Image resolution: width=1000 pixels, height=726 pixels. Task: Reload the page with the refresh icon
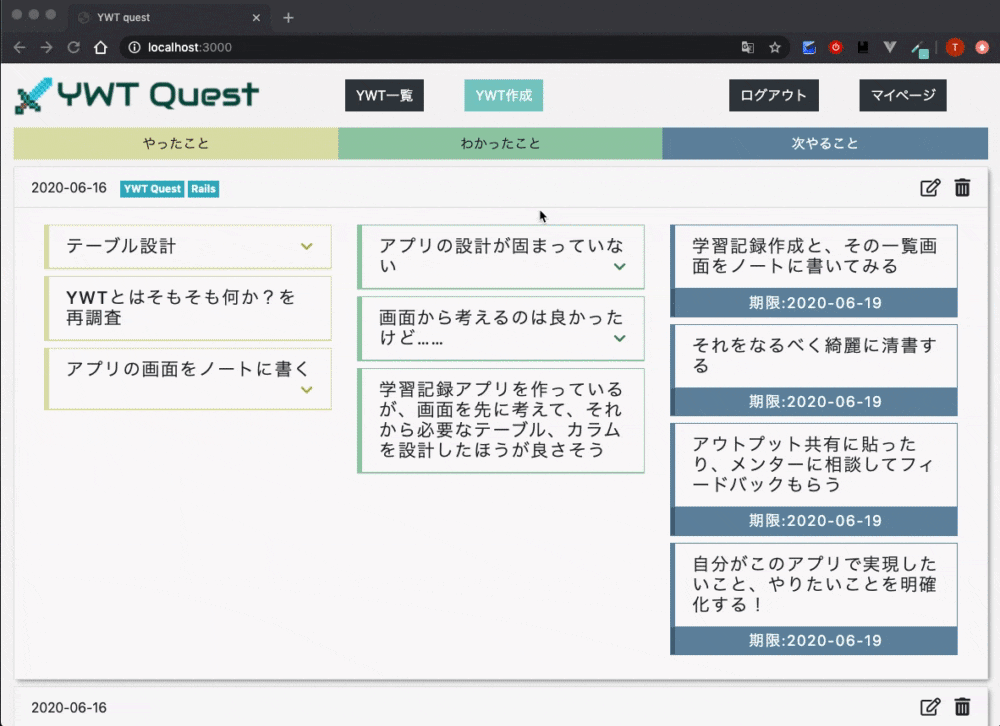[73, 47]
